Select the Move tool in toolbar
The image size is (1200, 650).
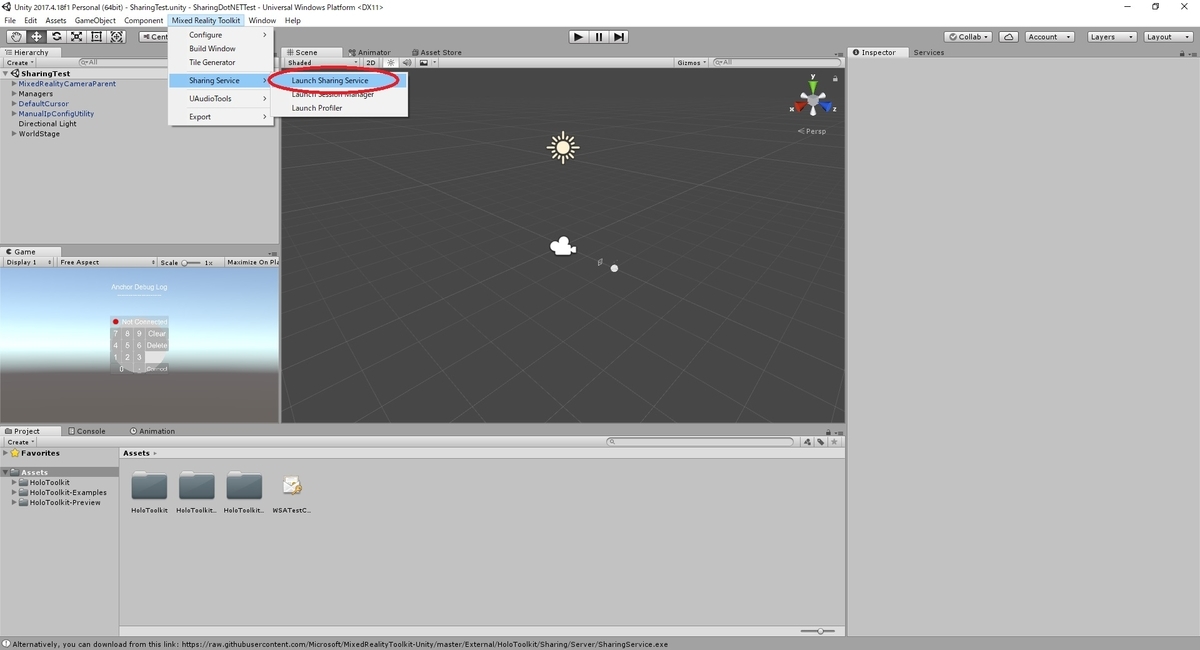click(x=36, y=37)
